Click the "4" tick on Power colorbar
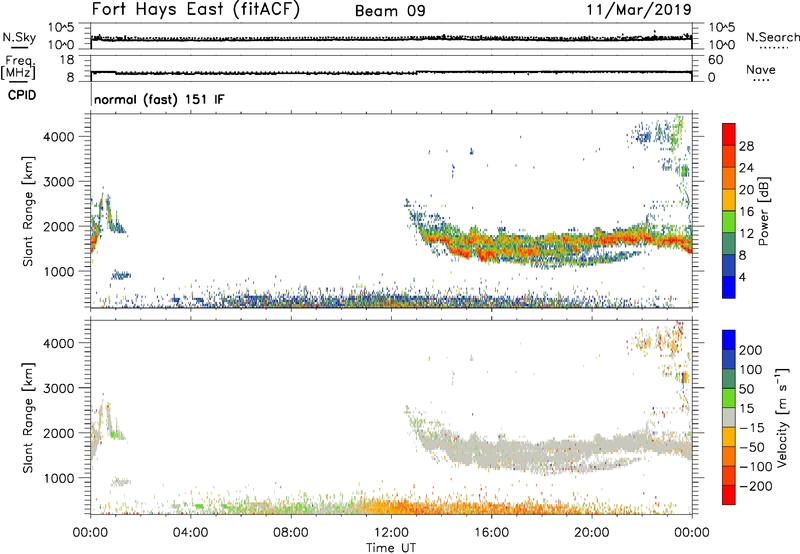Screen dimensions: 800x554 [x=742, y=277]
